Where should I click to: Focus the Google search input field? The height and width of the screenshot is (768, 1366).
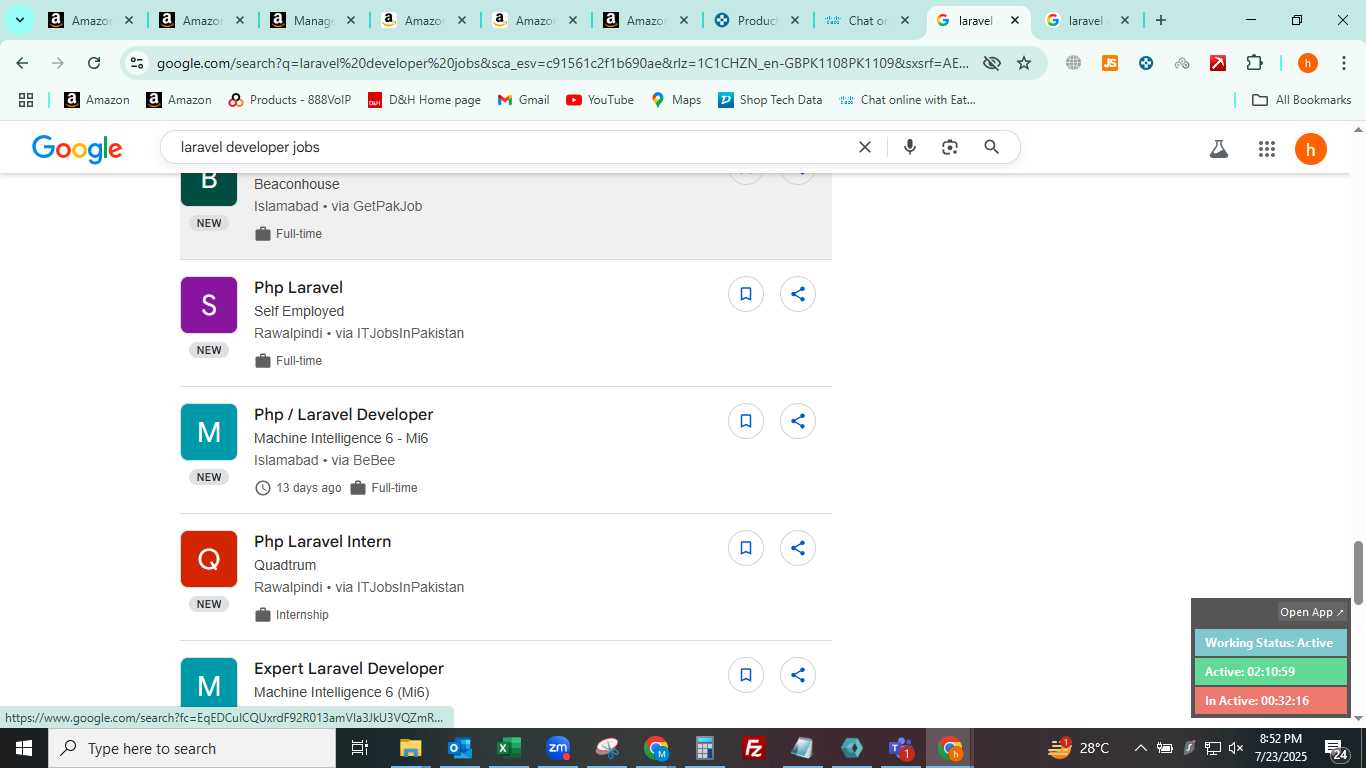pyautogui.click(x=510, y=147)
